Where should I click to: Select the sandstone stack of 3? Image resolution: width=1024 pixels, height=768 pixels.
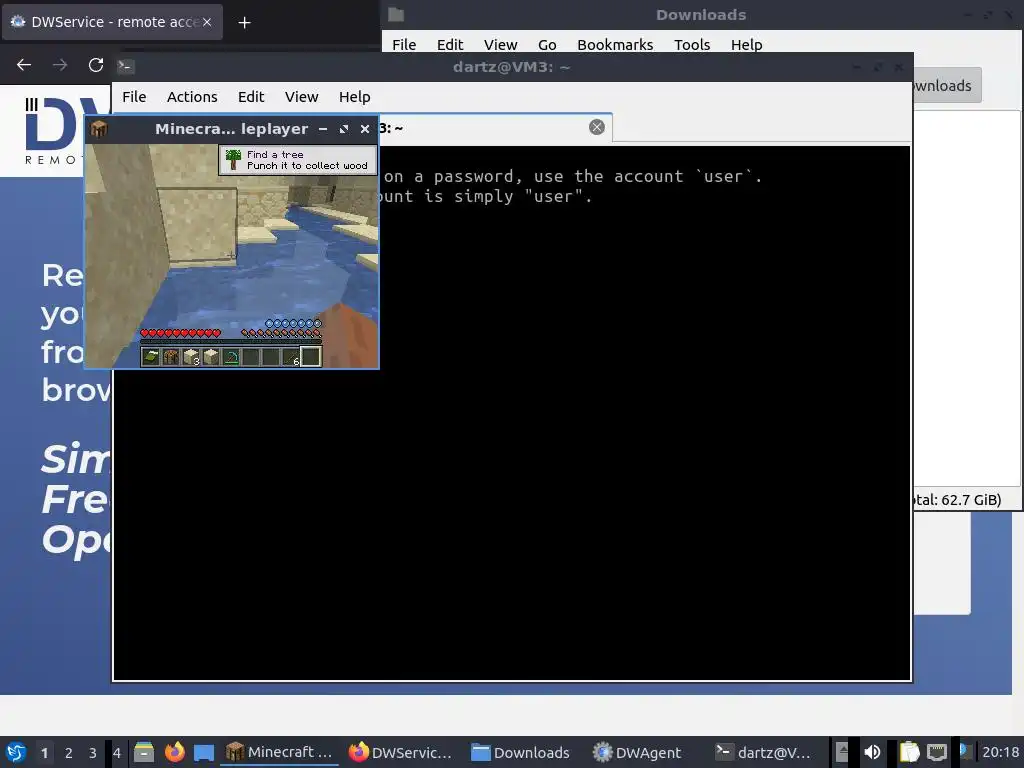click(191, 357)
